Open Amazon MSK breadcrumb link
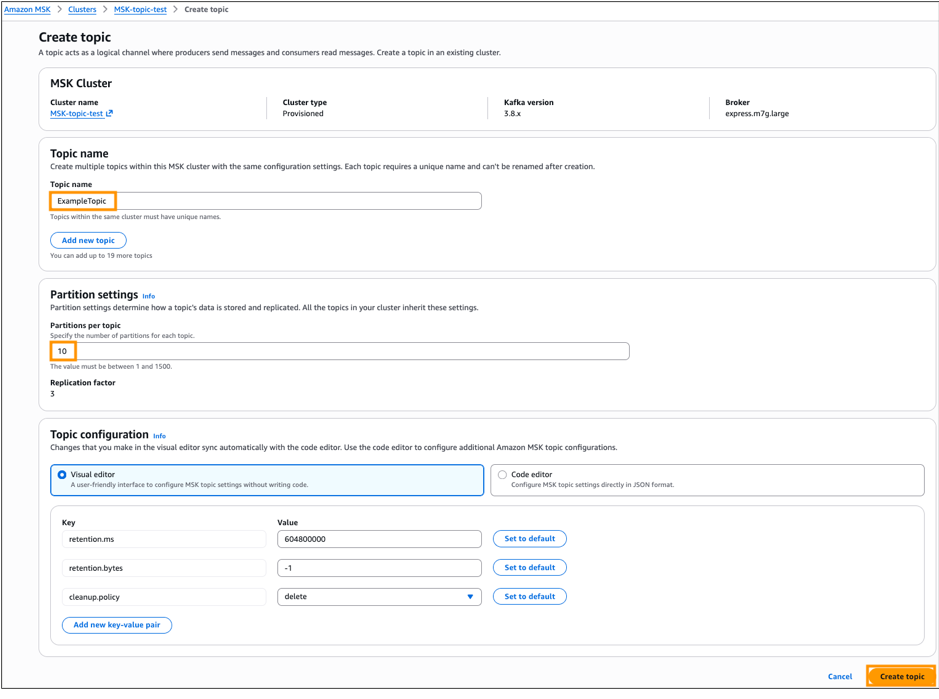Viewport: 939px width, 699px height. click(27, 9)
